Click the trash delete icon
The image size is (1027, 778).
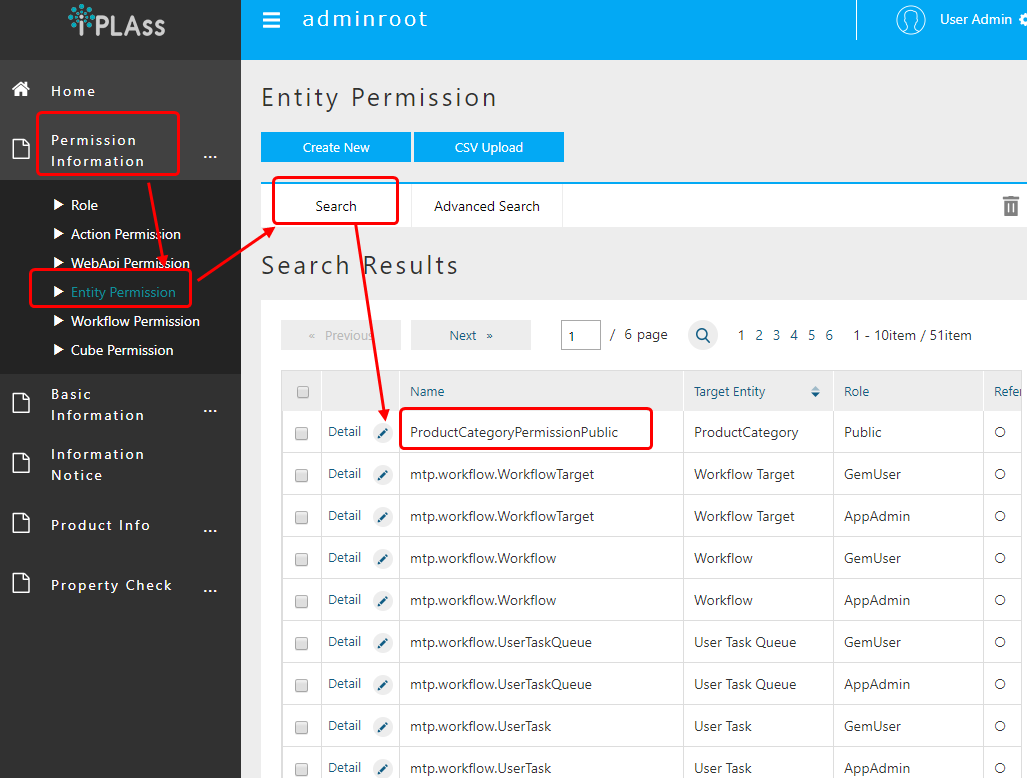pos(1011,206)
